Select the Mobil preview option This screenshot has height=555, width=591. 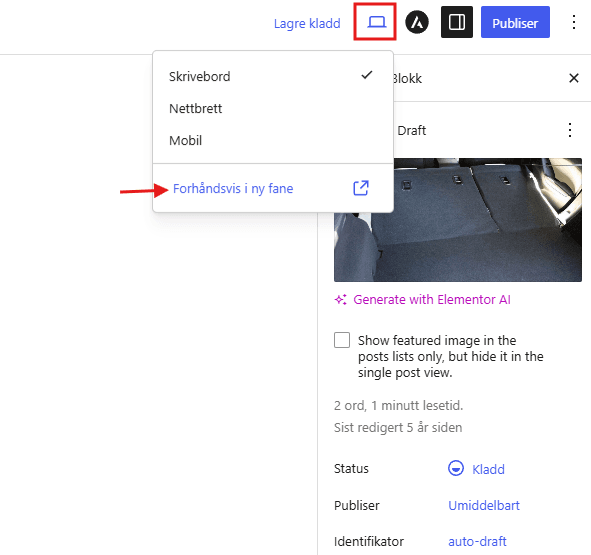pyautogui.click(x=273, y=141)
